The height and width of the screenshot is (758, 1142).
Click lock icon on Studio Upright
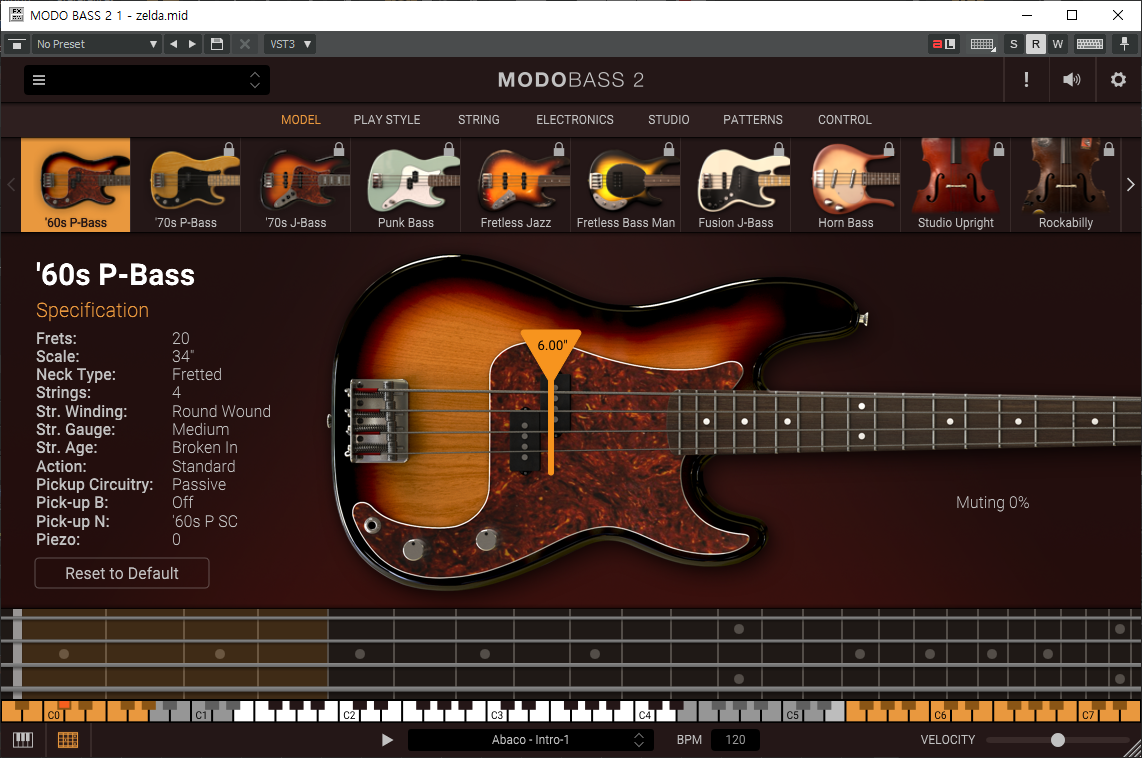[999, 149]
